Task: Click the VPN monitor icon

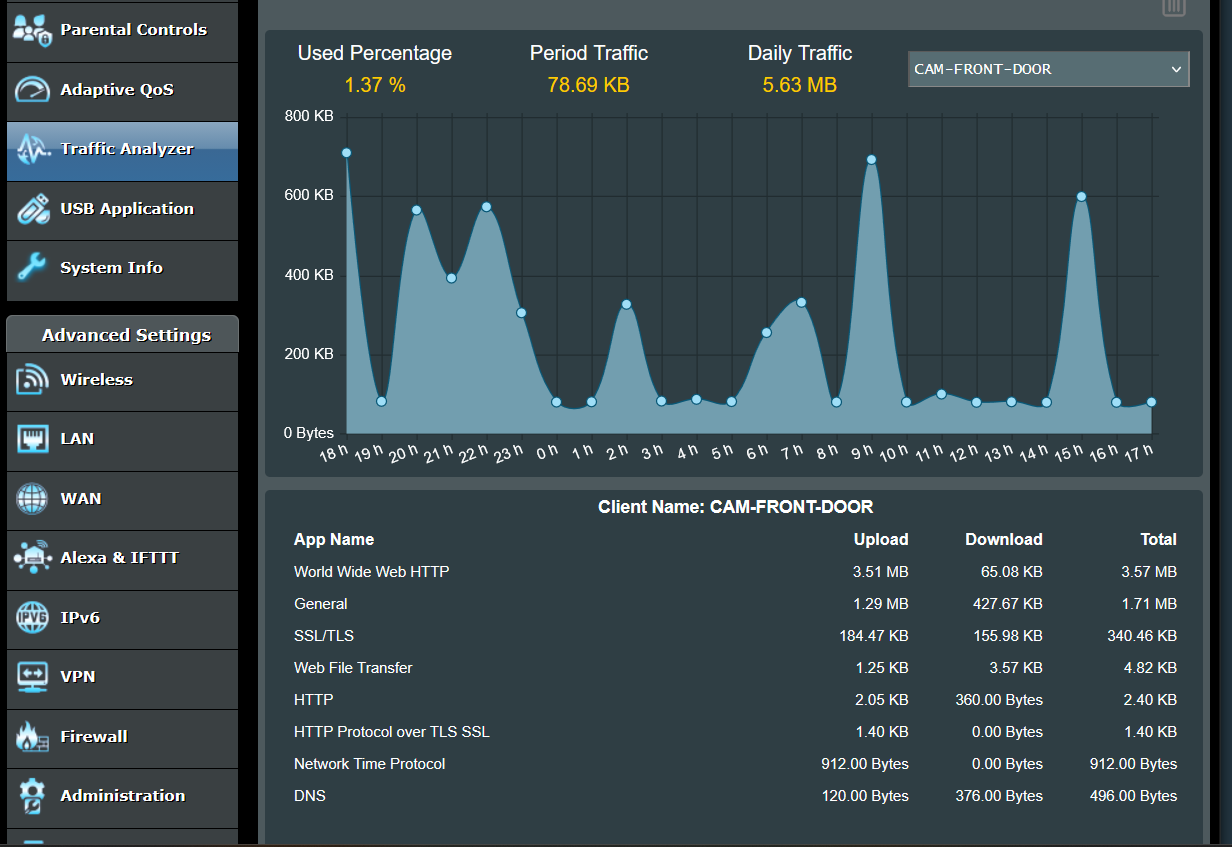Action: point(32,677)
